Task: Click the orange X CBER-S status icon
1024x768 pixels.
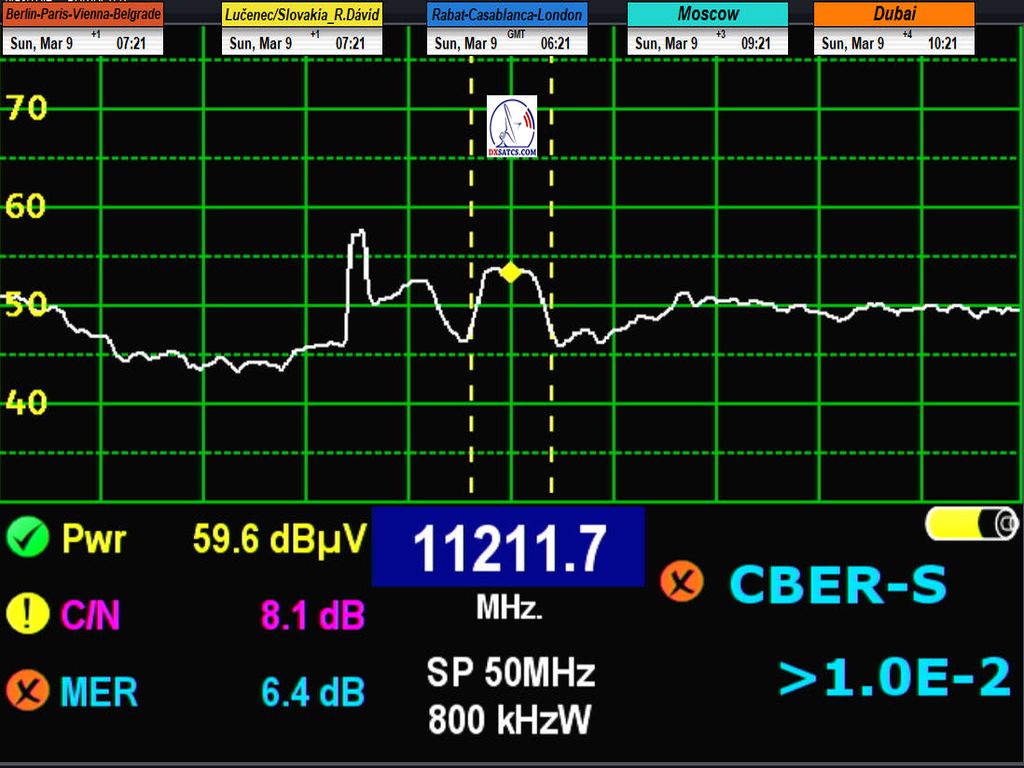Action: pyautogui.click(x=682, y=582)
